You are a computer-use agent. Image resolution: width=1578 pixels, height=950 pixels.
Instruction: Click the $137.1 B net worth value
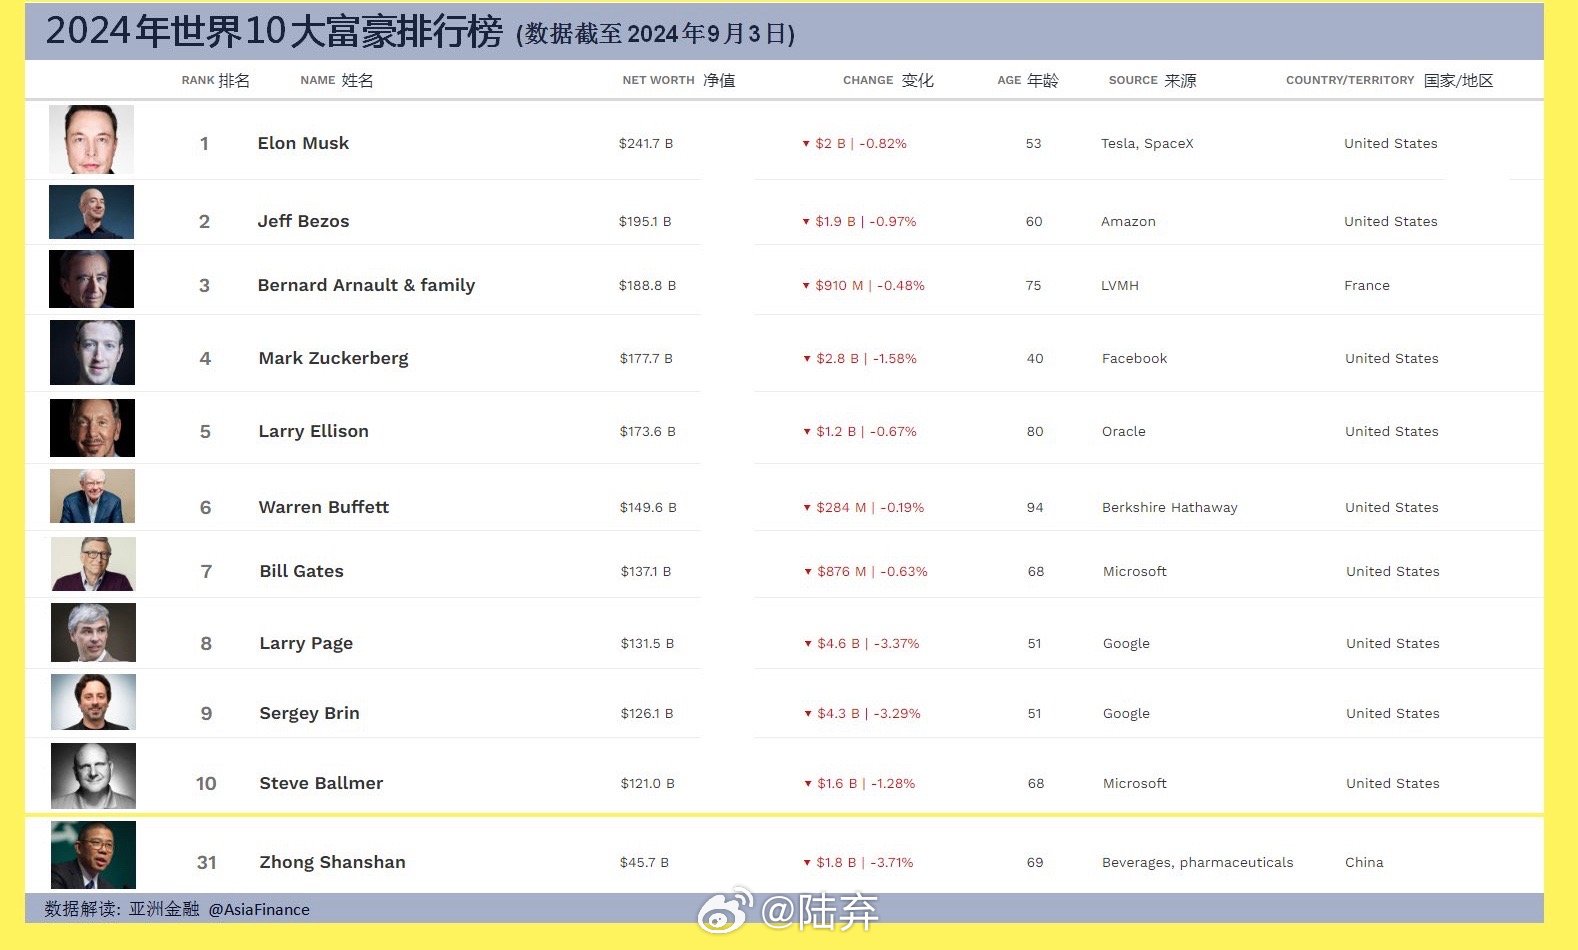click(x=646, y=572)
